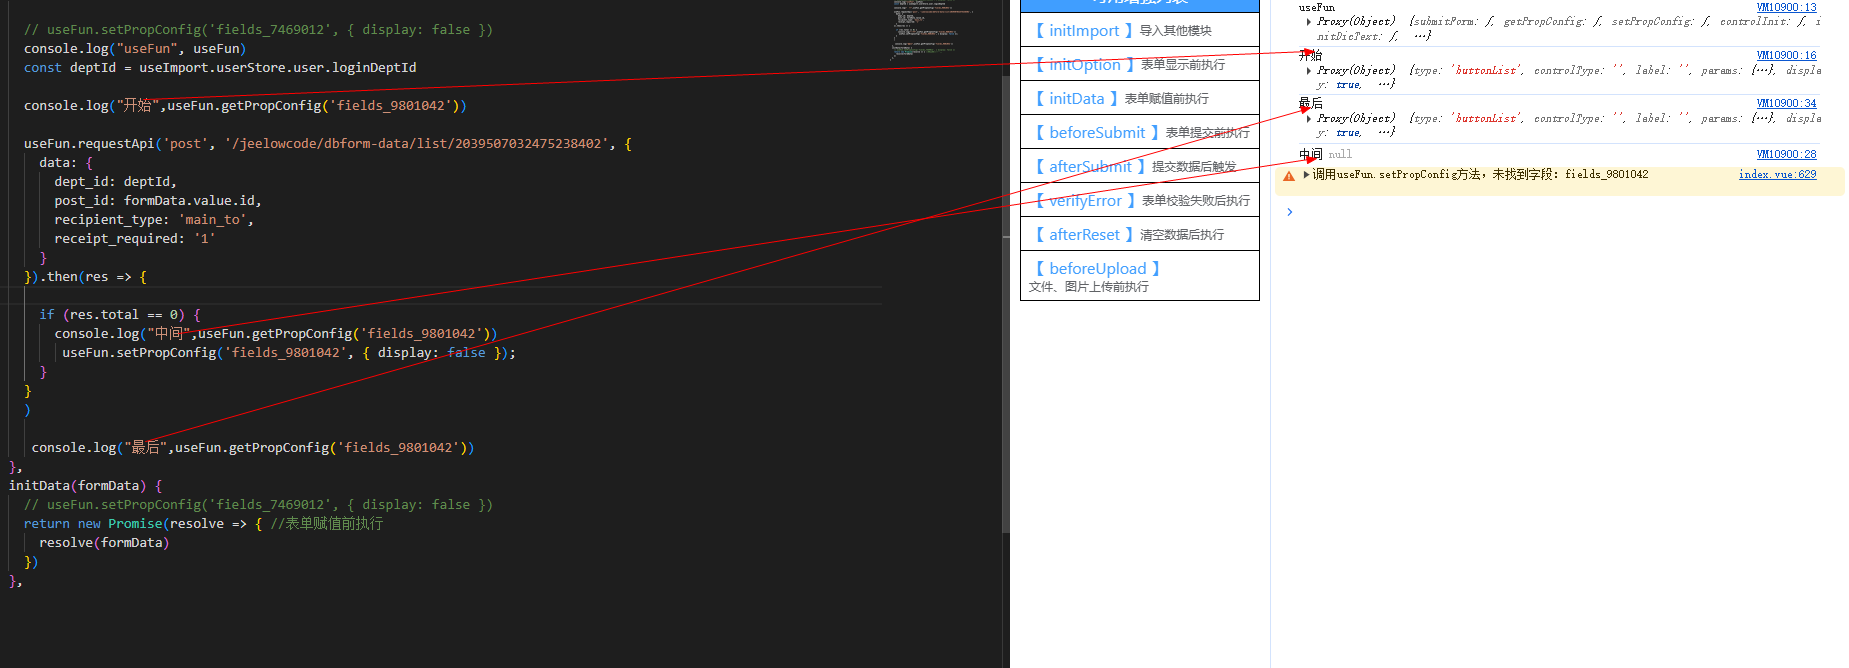Click the yellow warning triangle icon in console
The height and width of the screenshot is (668, 1849).
point(1289,176)
